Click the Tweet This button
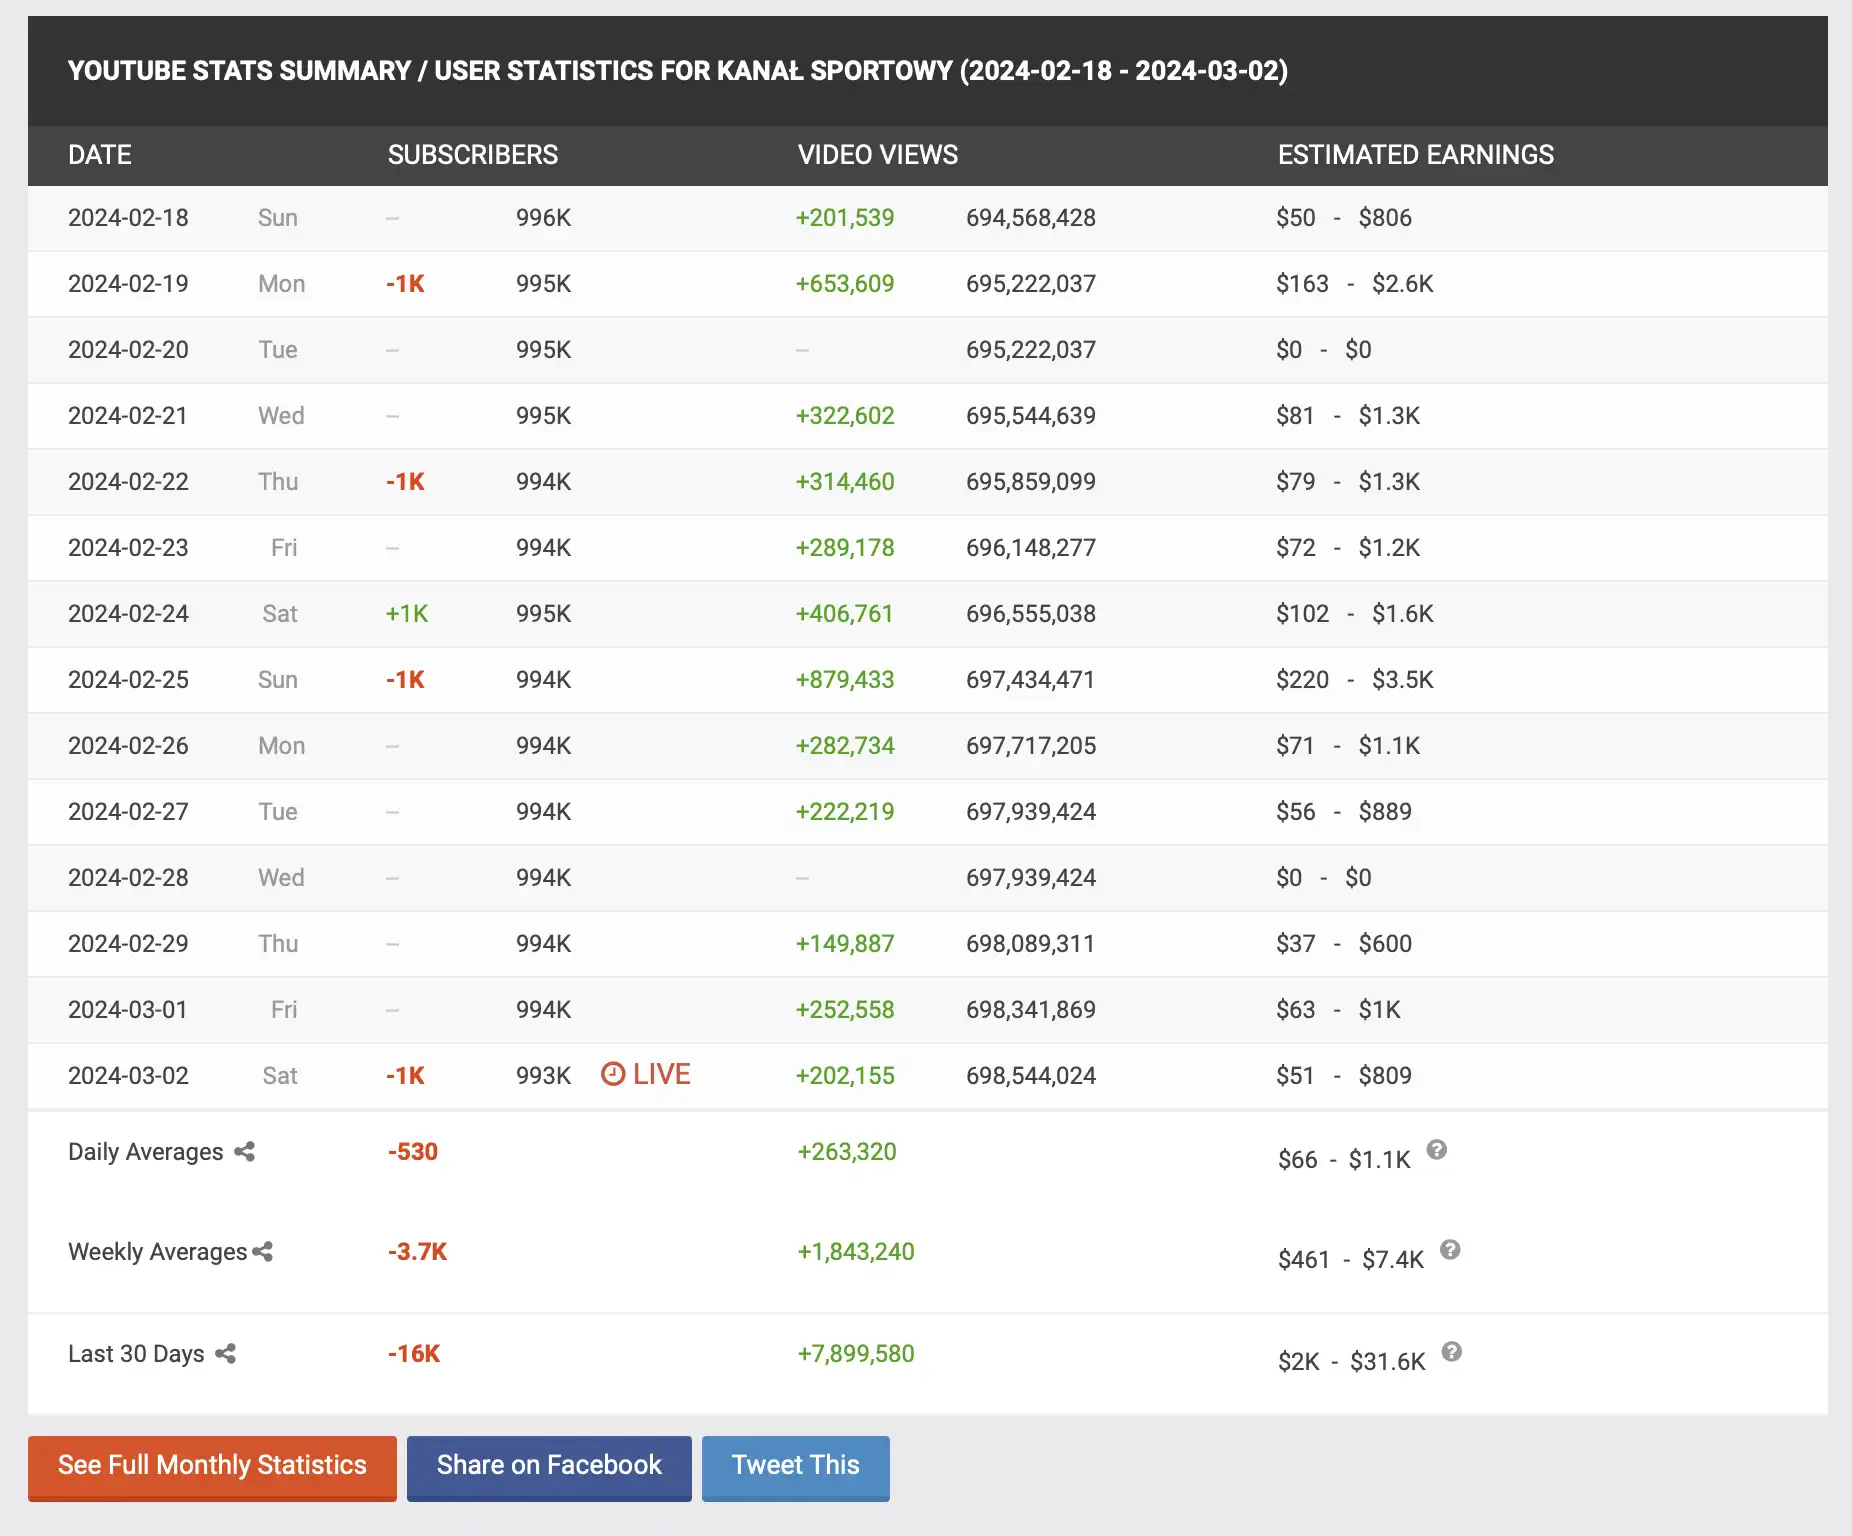The width and height of the screenshot is (1852, 1536). (x=795, y=1466)
